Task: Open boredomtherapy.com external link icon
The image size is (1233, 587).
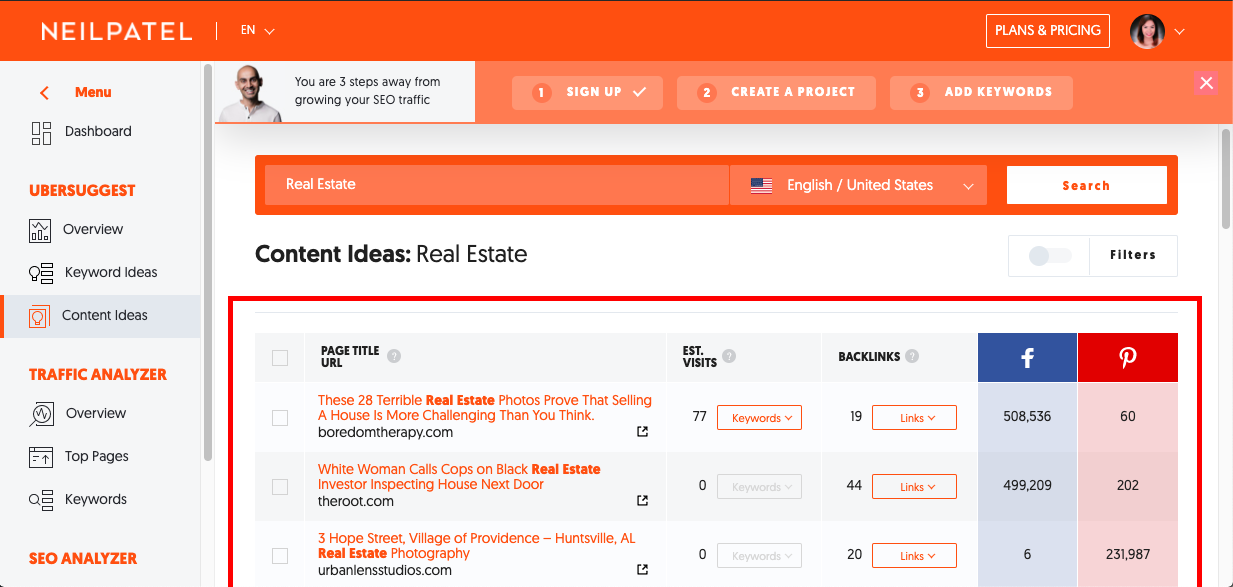Action: pos(642,432)
